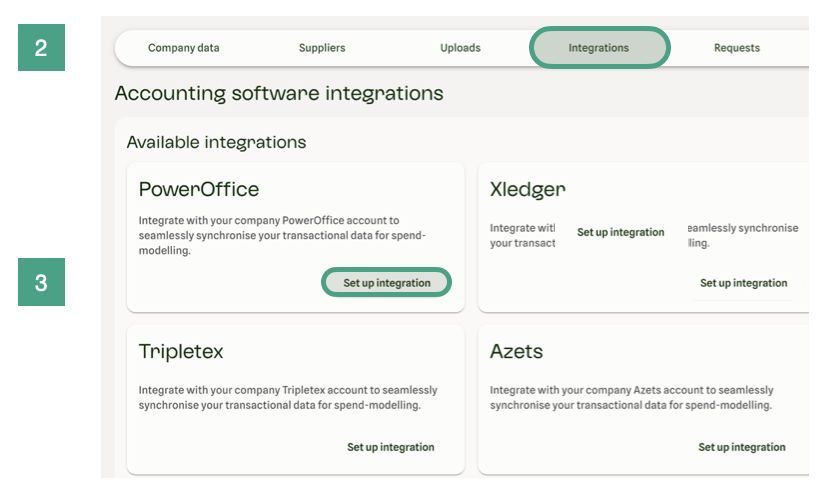This screenshot has width=832, height=484.
Task: Switch to the Suppliers tab
Action: pyautogui.click(x=322, y=48)
